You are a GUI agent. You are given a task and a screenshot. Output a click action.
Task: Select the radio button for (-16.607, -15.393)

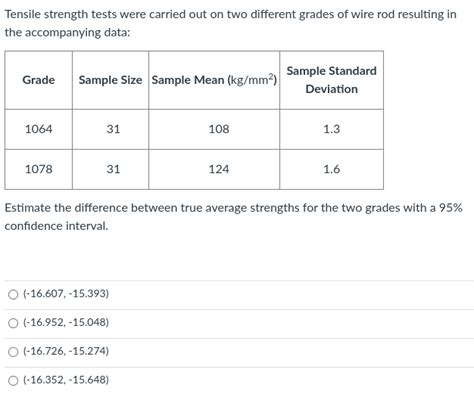pos(13,294)
